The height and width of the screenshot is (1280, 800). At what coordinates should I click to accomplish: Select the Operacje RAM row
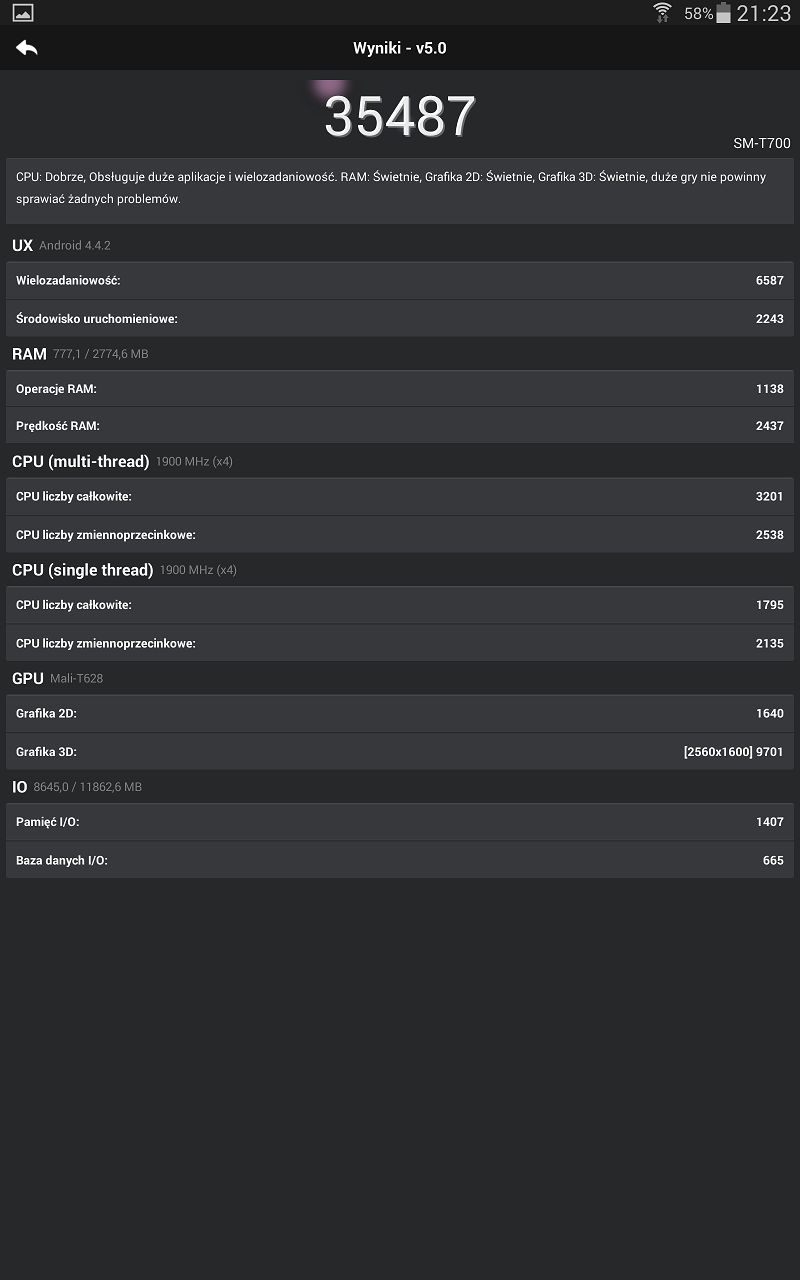pos(400,389)
